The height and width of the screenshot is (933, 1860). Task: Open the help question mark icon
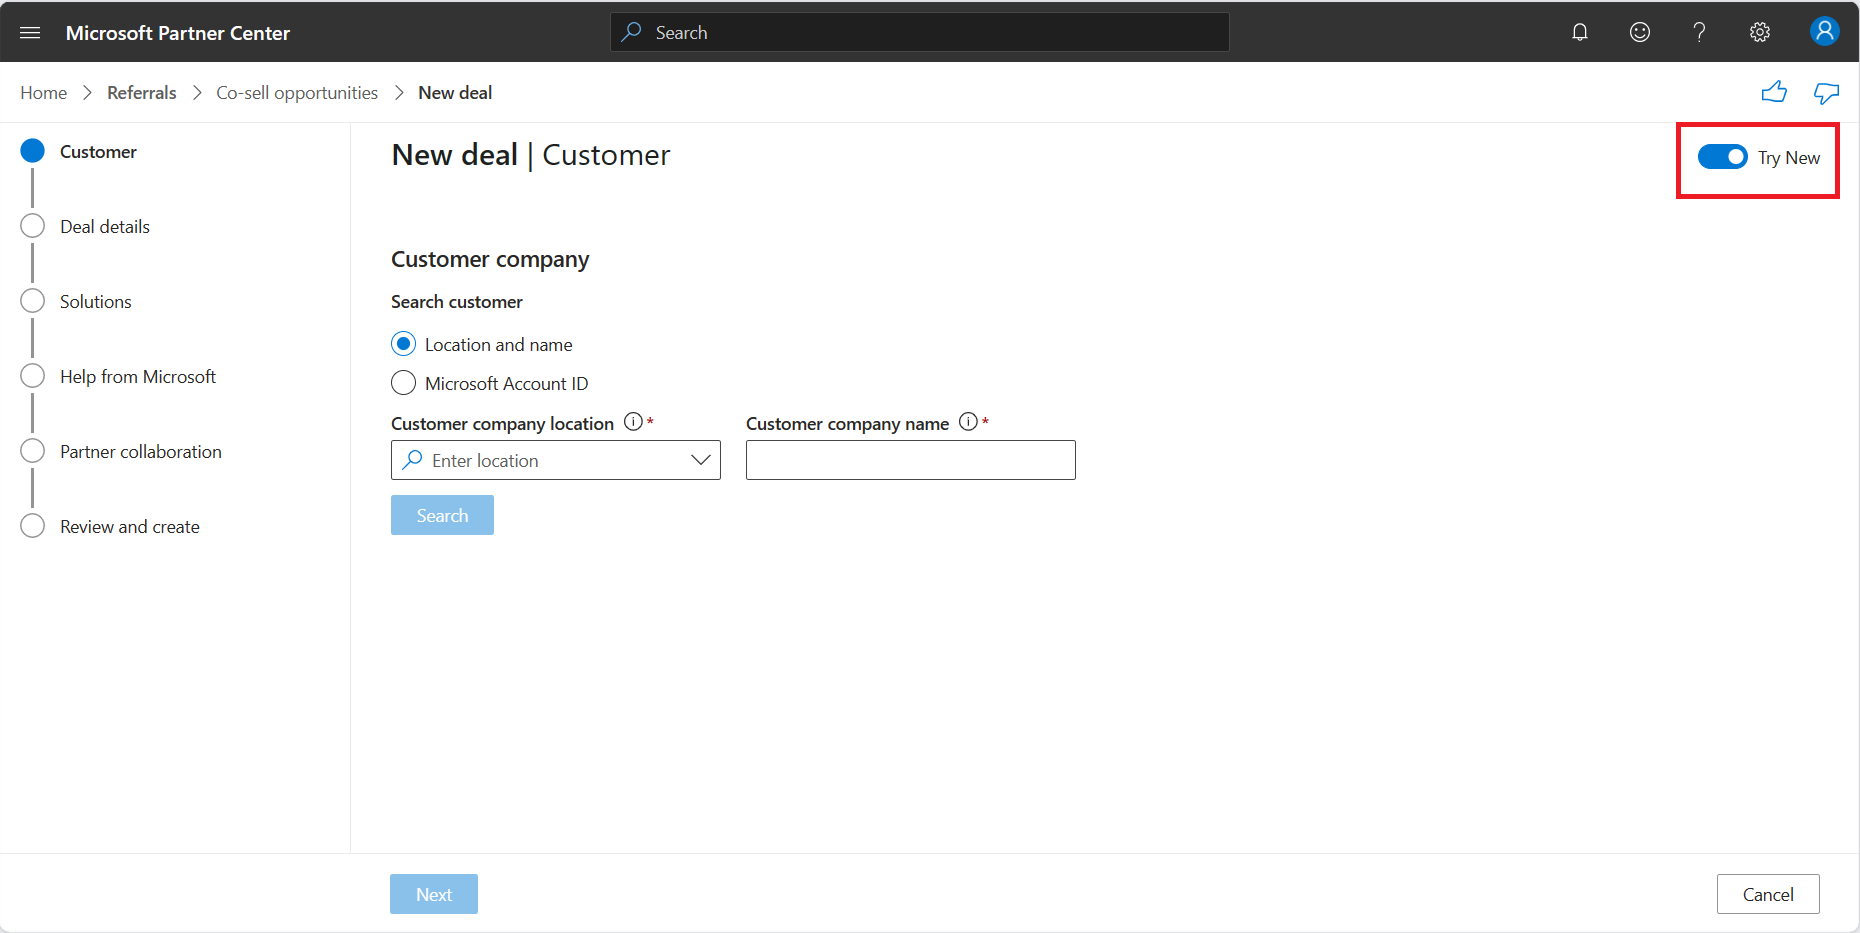[1699, 32]
